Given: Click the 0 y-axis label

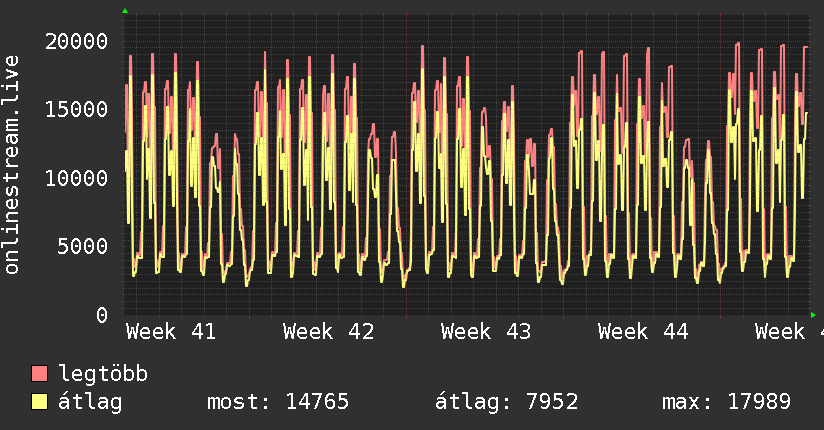Looking at the screenshot, I should tap(102, 315).
